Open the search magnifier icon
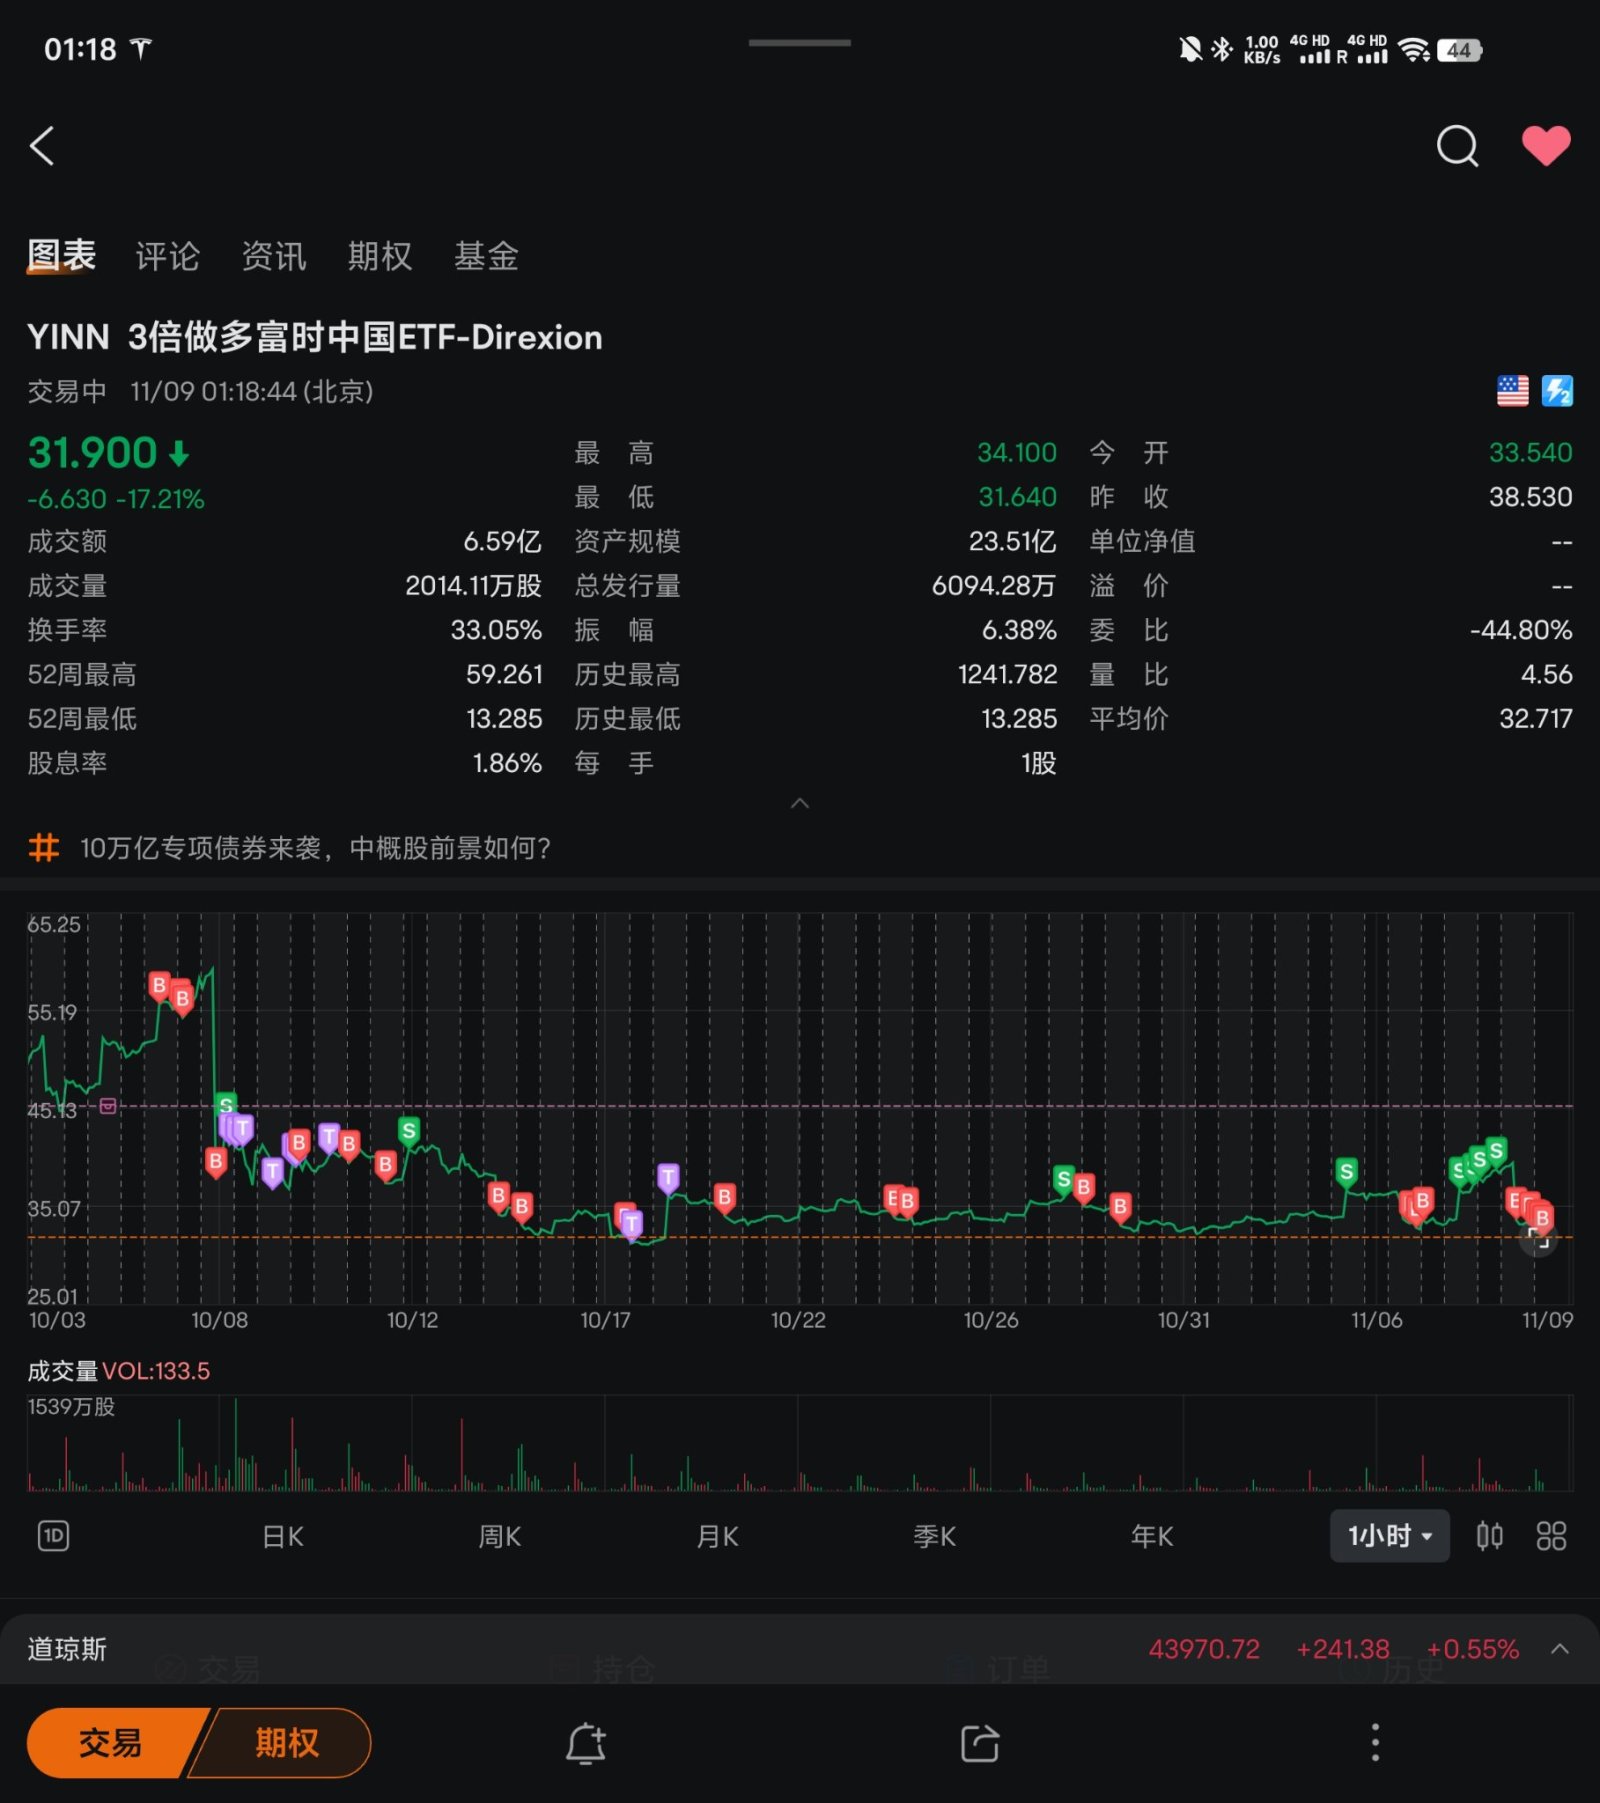1600x1803 pixels. (x=1457, y=146)
